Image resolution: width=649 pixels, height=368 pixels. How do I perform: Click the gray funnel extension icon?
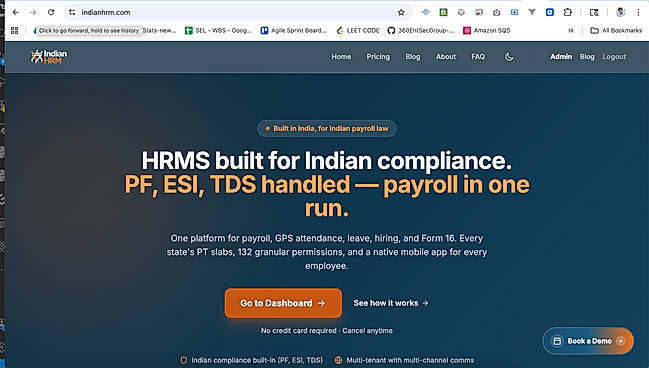(532, 12)
